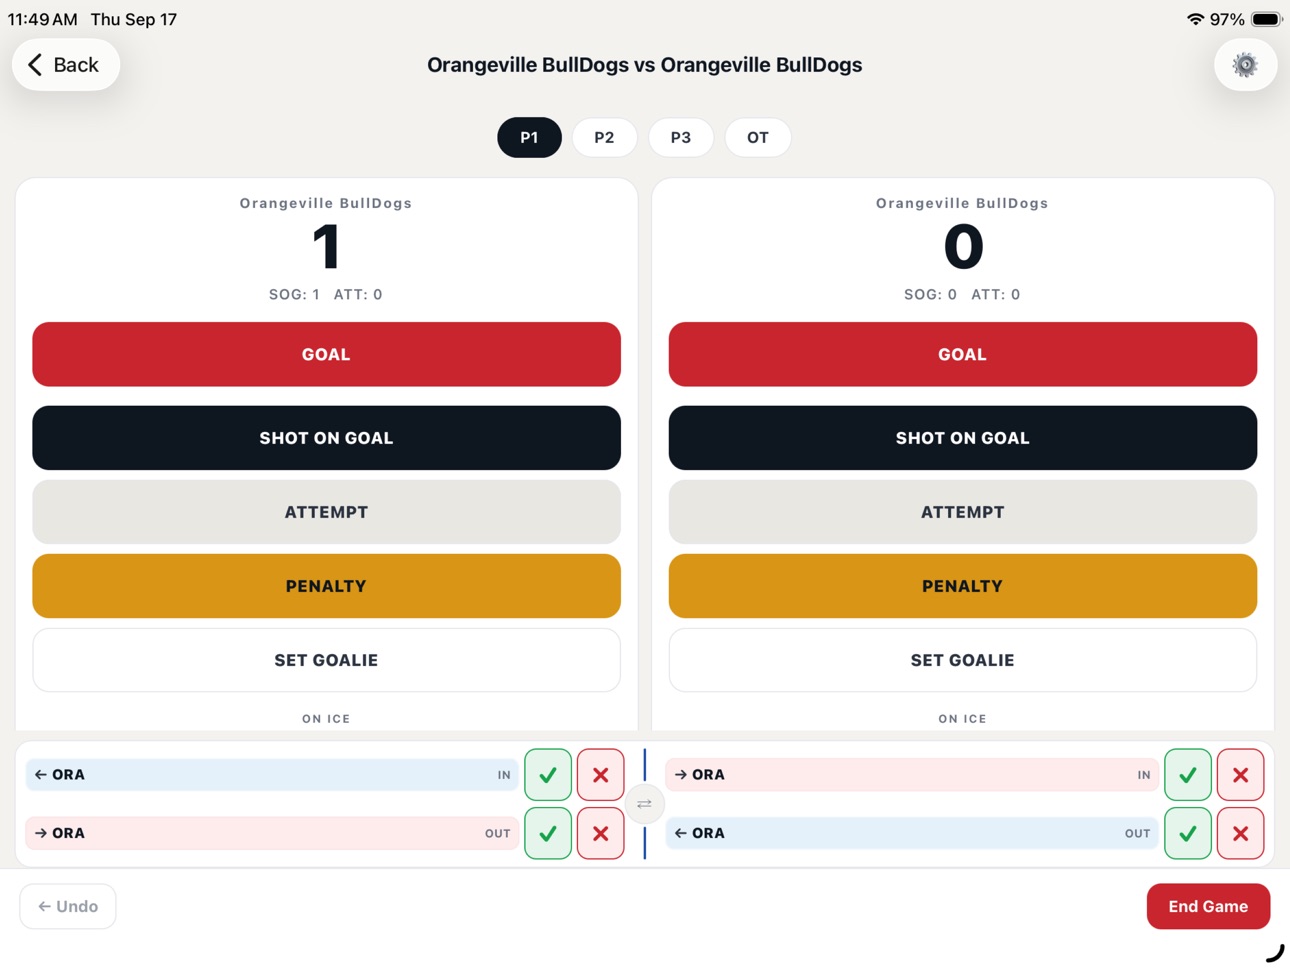Switch to period P3 tab
The height and width of the screenshot is (968, 1290).
click(x=681, y=137)
